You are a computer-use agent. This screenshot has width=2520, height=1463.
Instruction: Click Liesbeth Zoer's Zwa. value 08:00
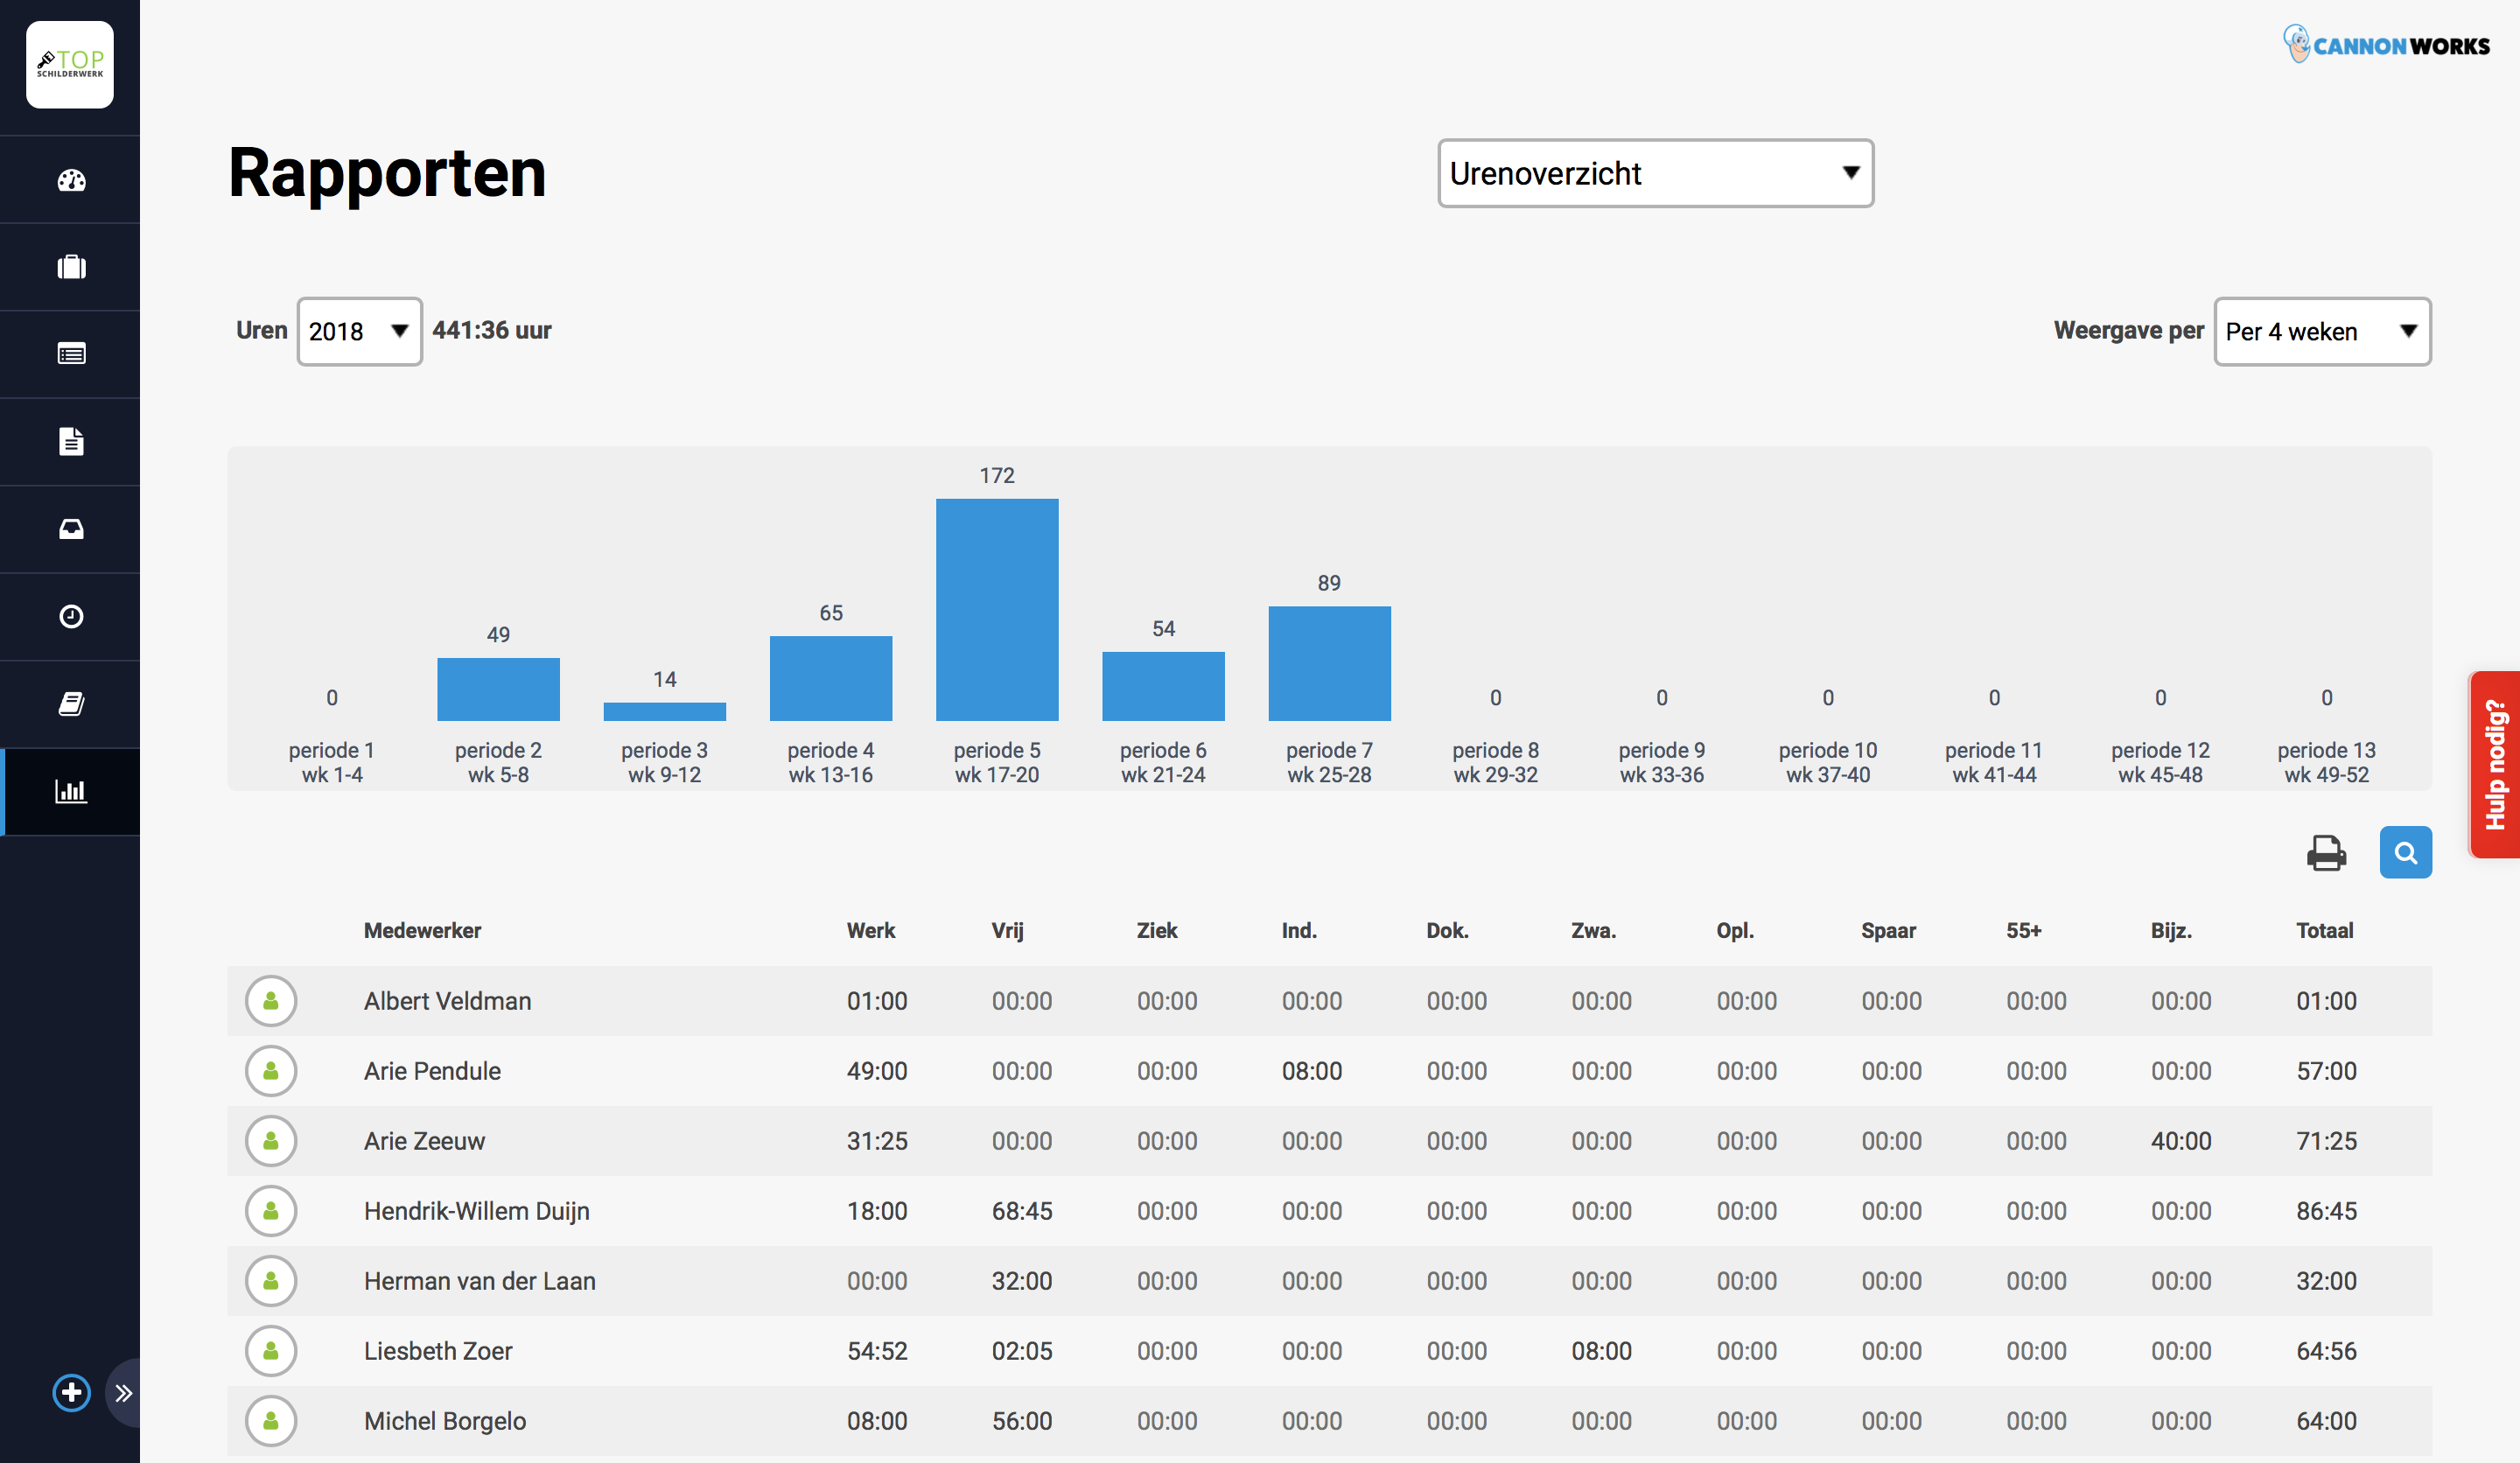tap(1600, 1351)
